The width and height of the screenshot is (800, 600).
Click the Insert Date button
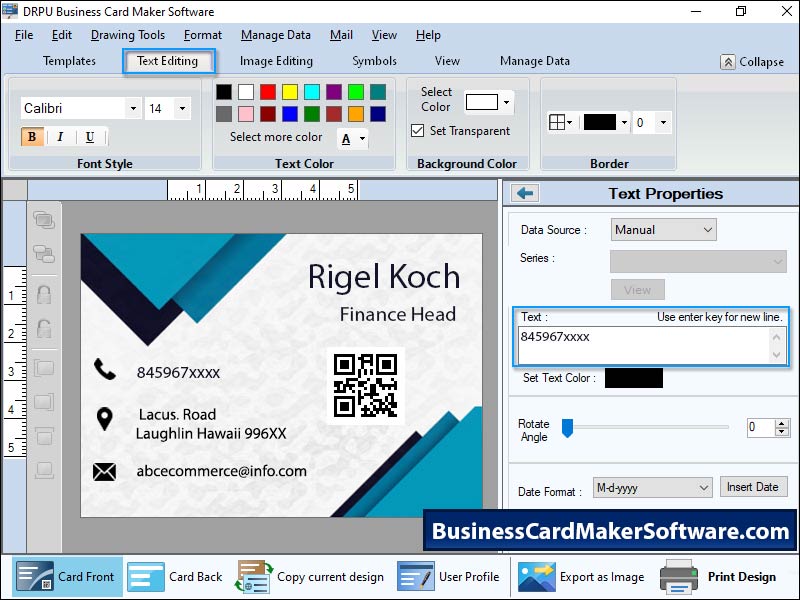(753, 487)
